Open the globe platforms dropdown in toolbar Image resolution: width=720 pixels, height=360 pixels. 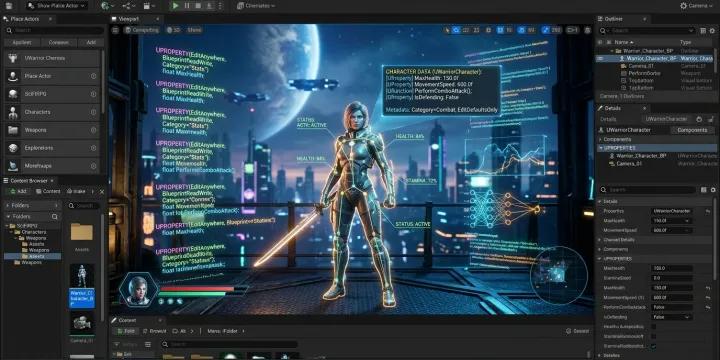tap(107, 6)
